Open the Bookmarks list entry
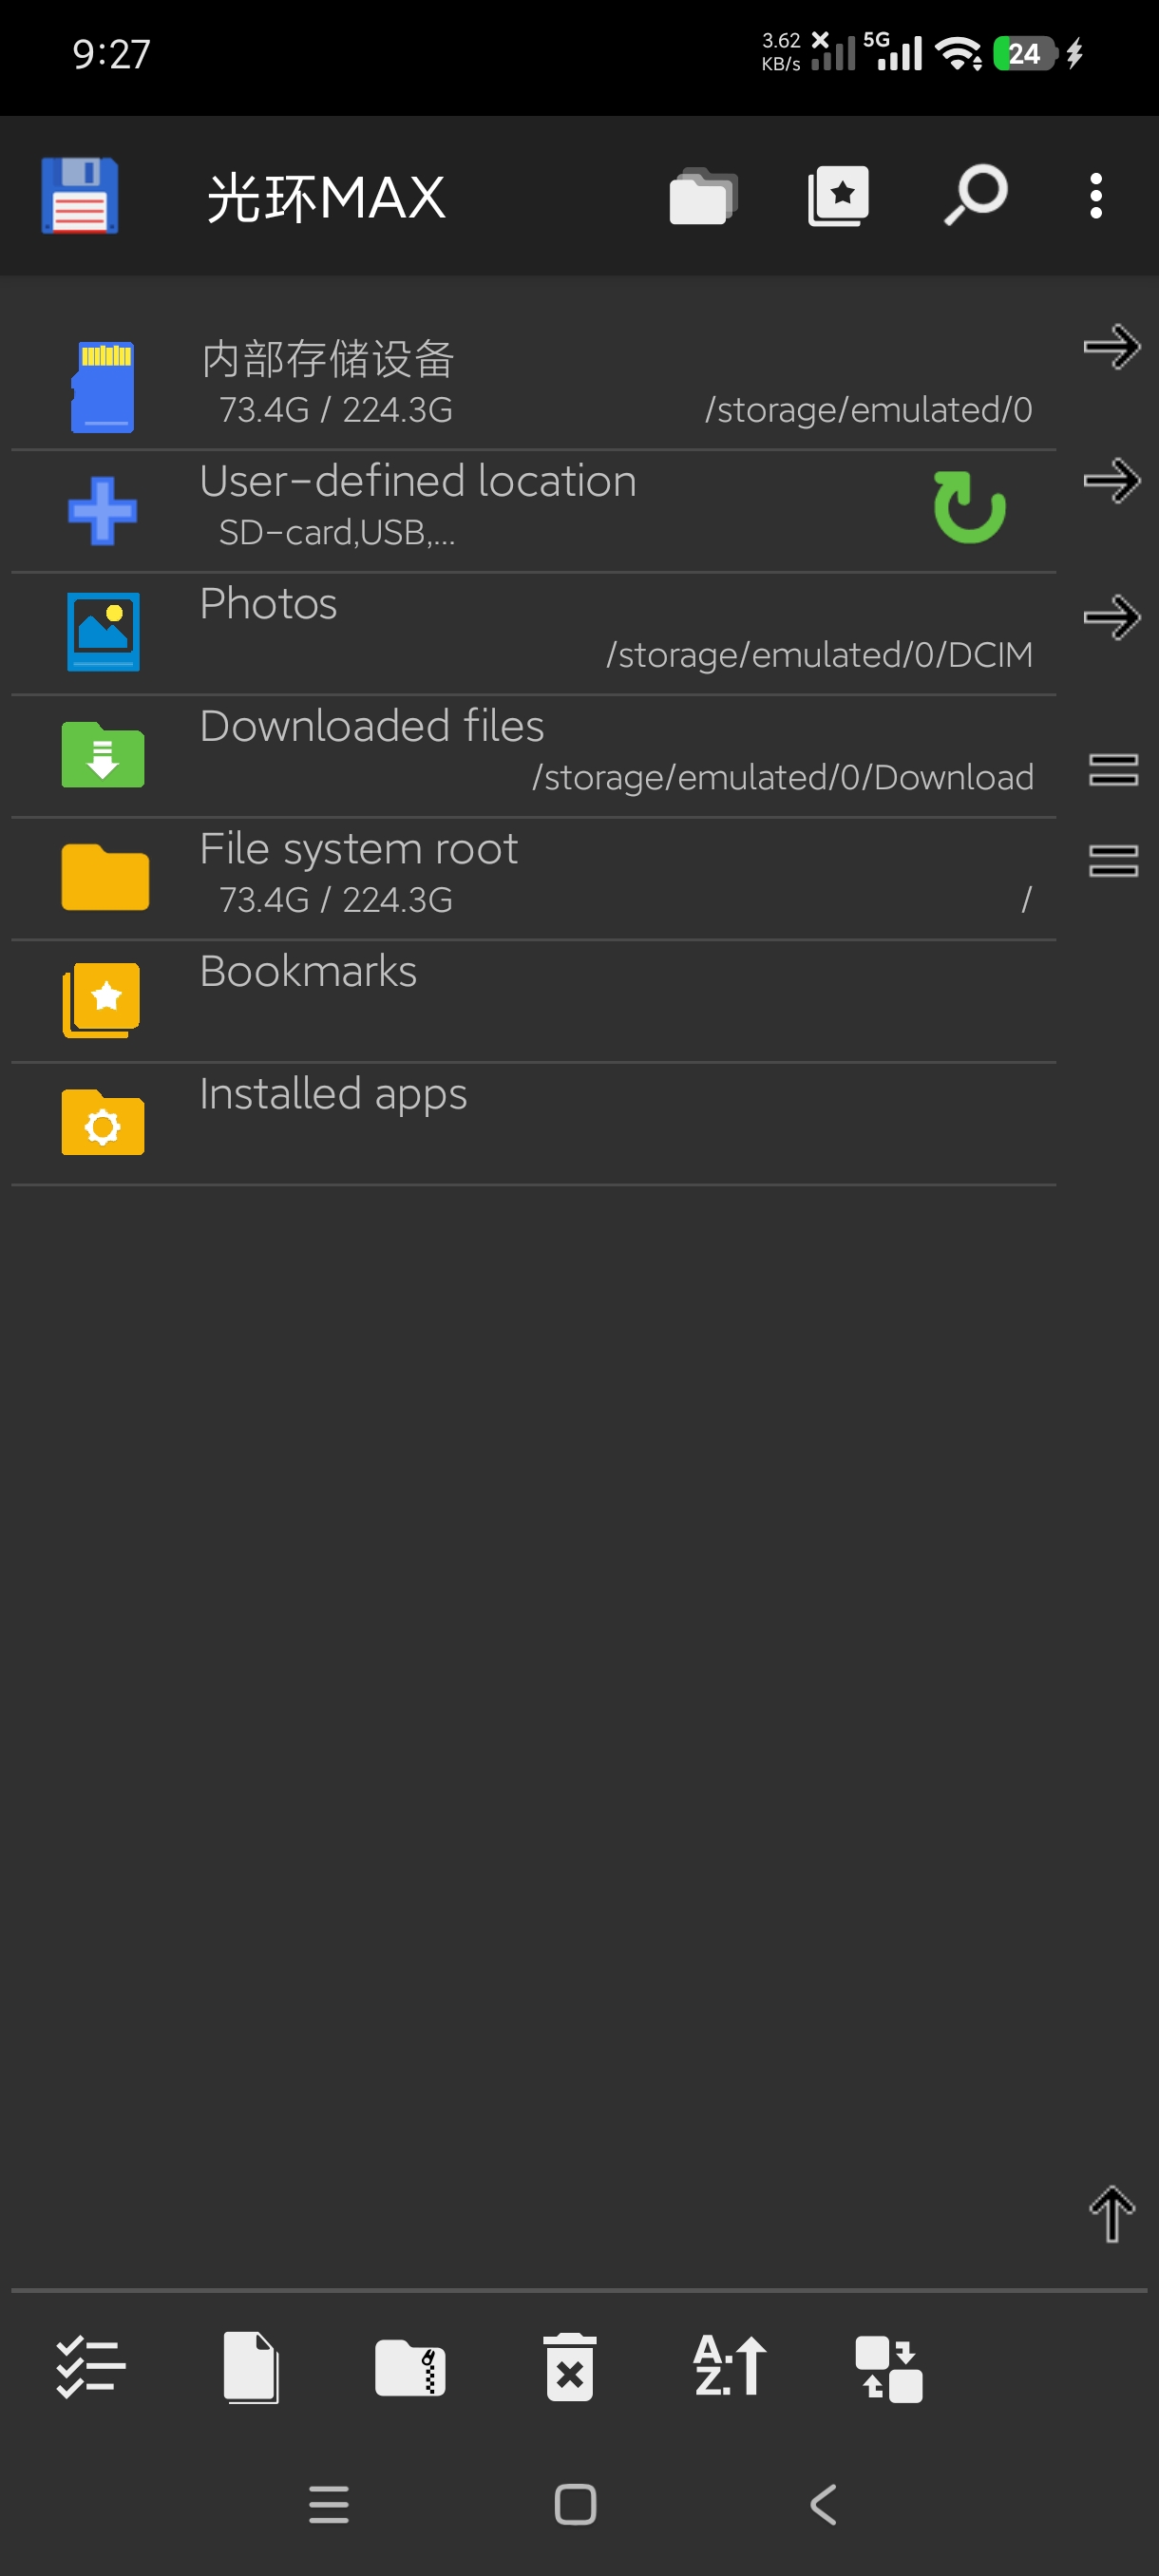 point(533,1000)
